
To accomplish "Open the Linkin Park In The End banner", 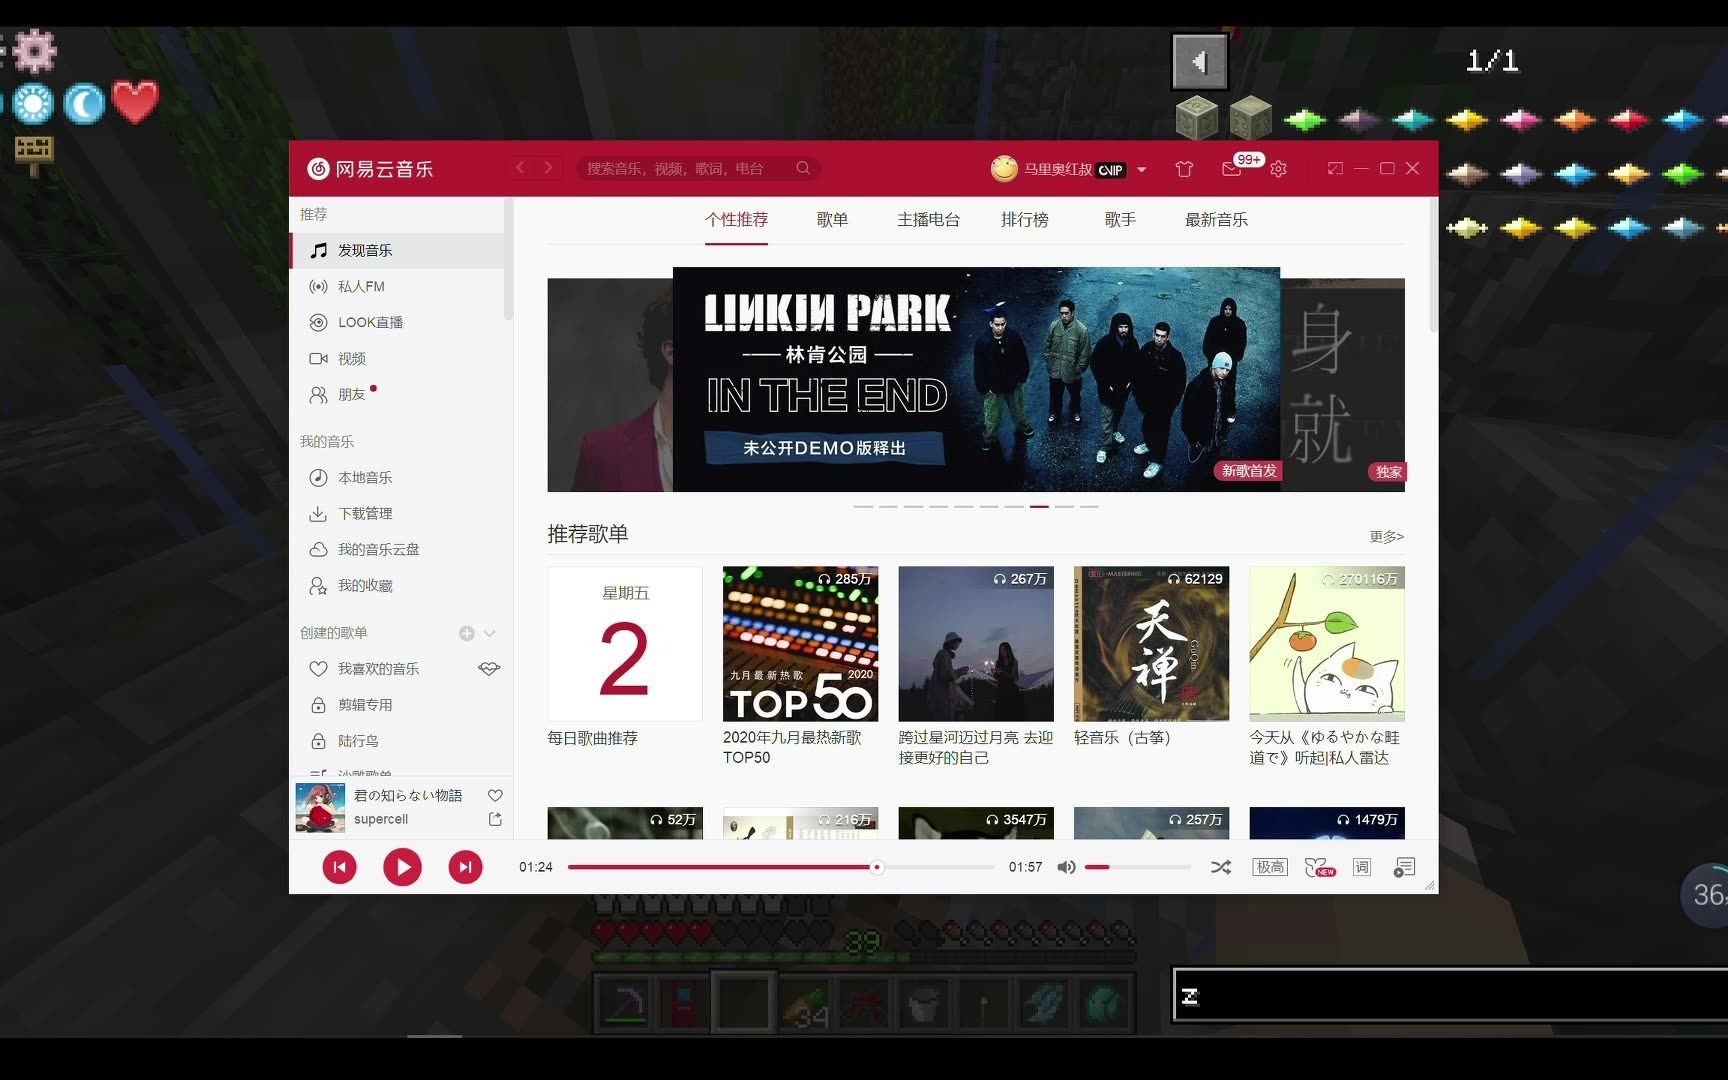I will tap(976, 379).
